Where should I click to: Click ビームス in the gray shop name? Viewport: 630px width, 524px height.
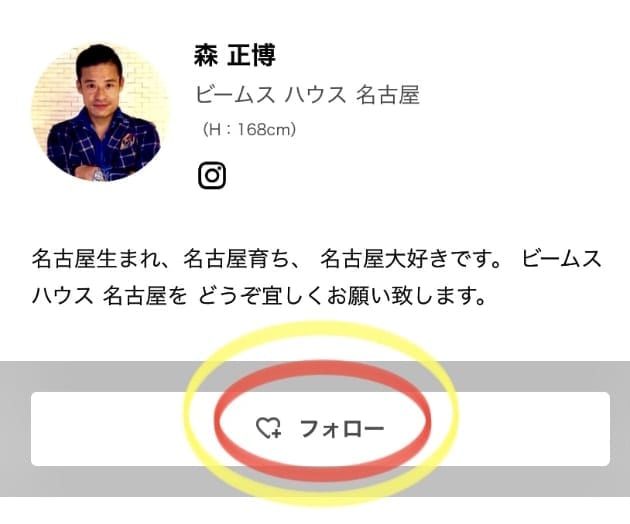(x=235, y=95)
